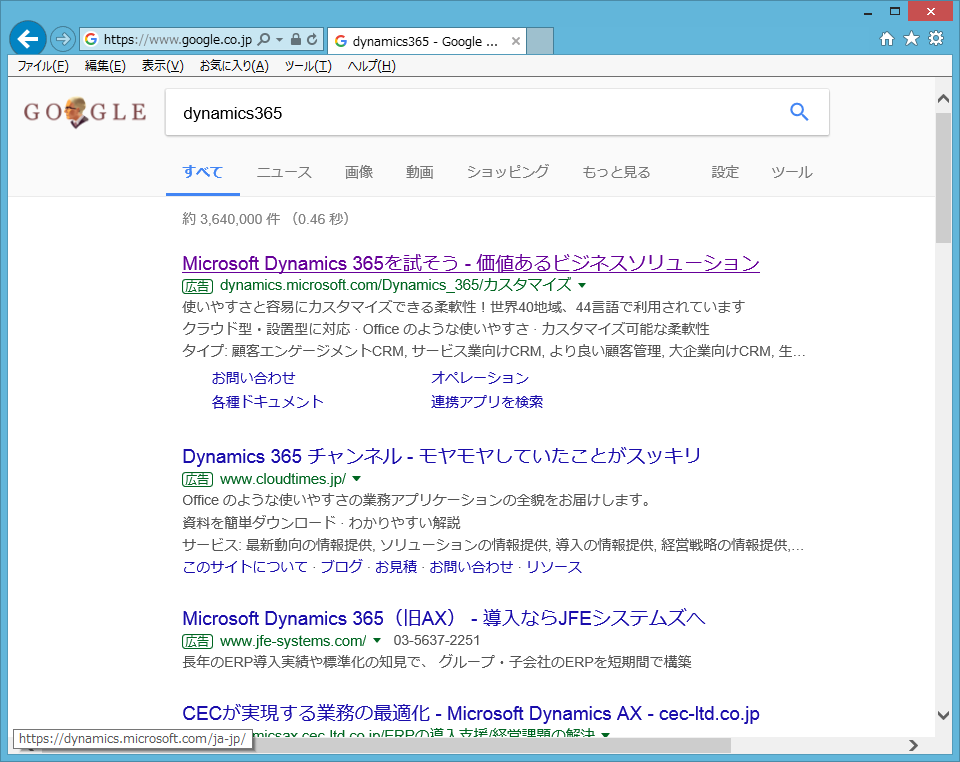Open the 編集(E) menu
Viewport: 960px width, 762px height.
pos(105,66)
